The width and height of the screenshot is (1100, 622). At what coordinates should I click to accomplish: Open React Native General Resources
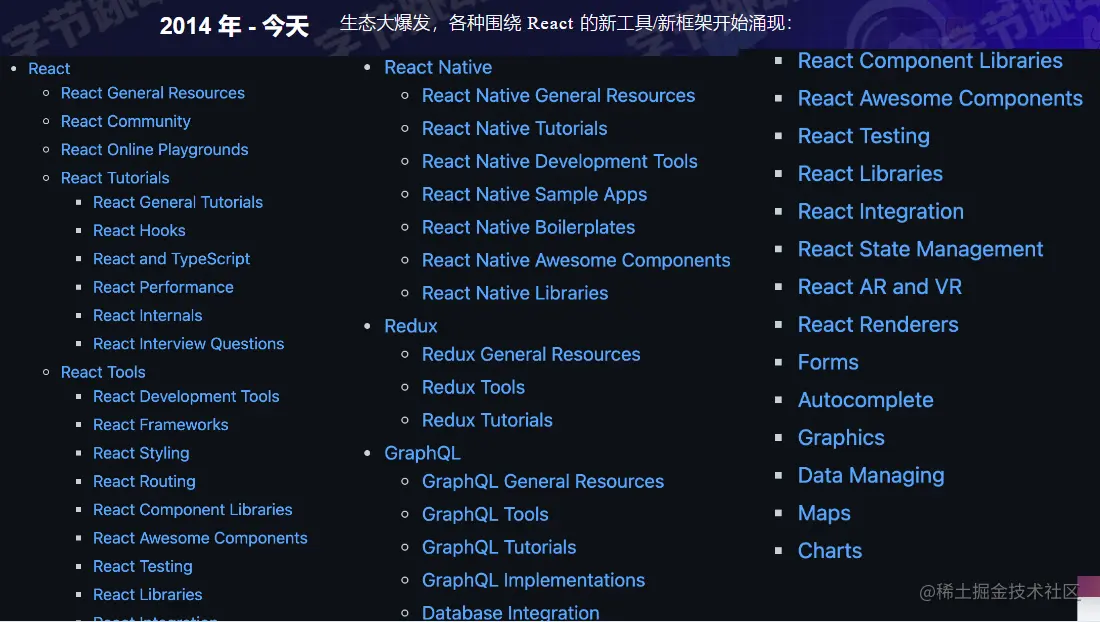[x=558, y=95]
